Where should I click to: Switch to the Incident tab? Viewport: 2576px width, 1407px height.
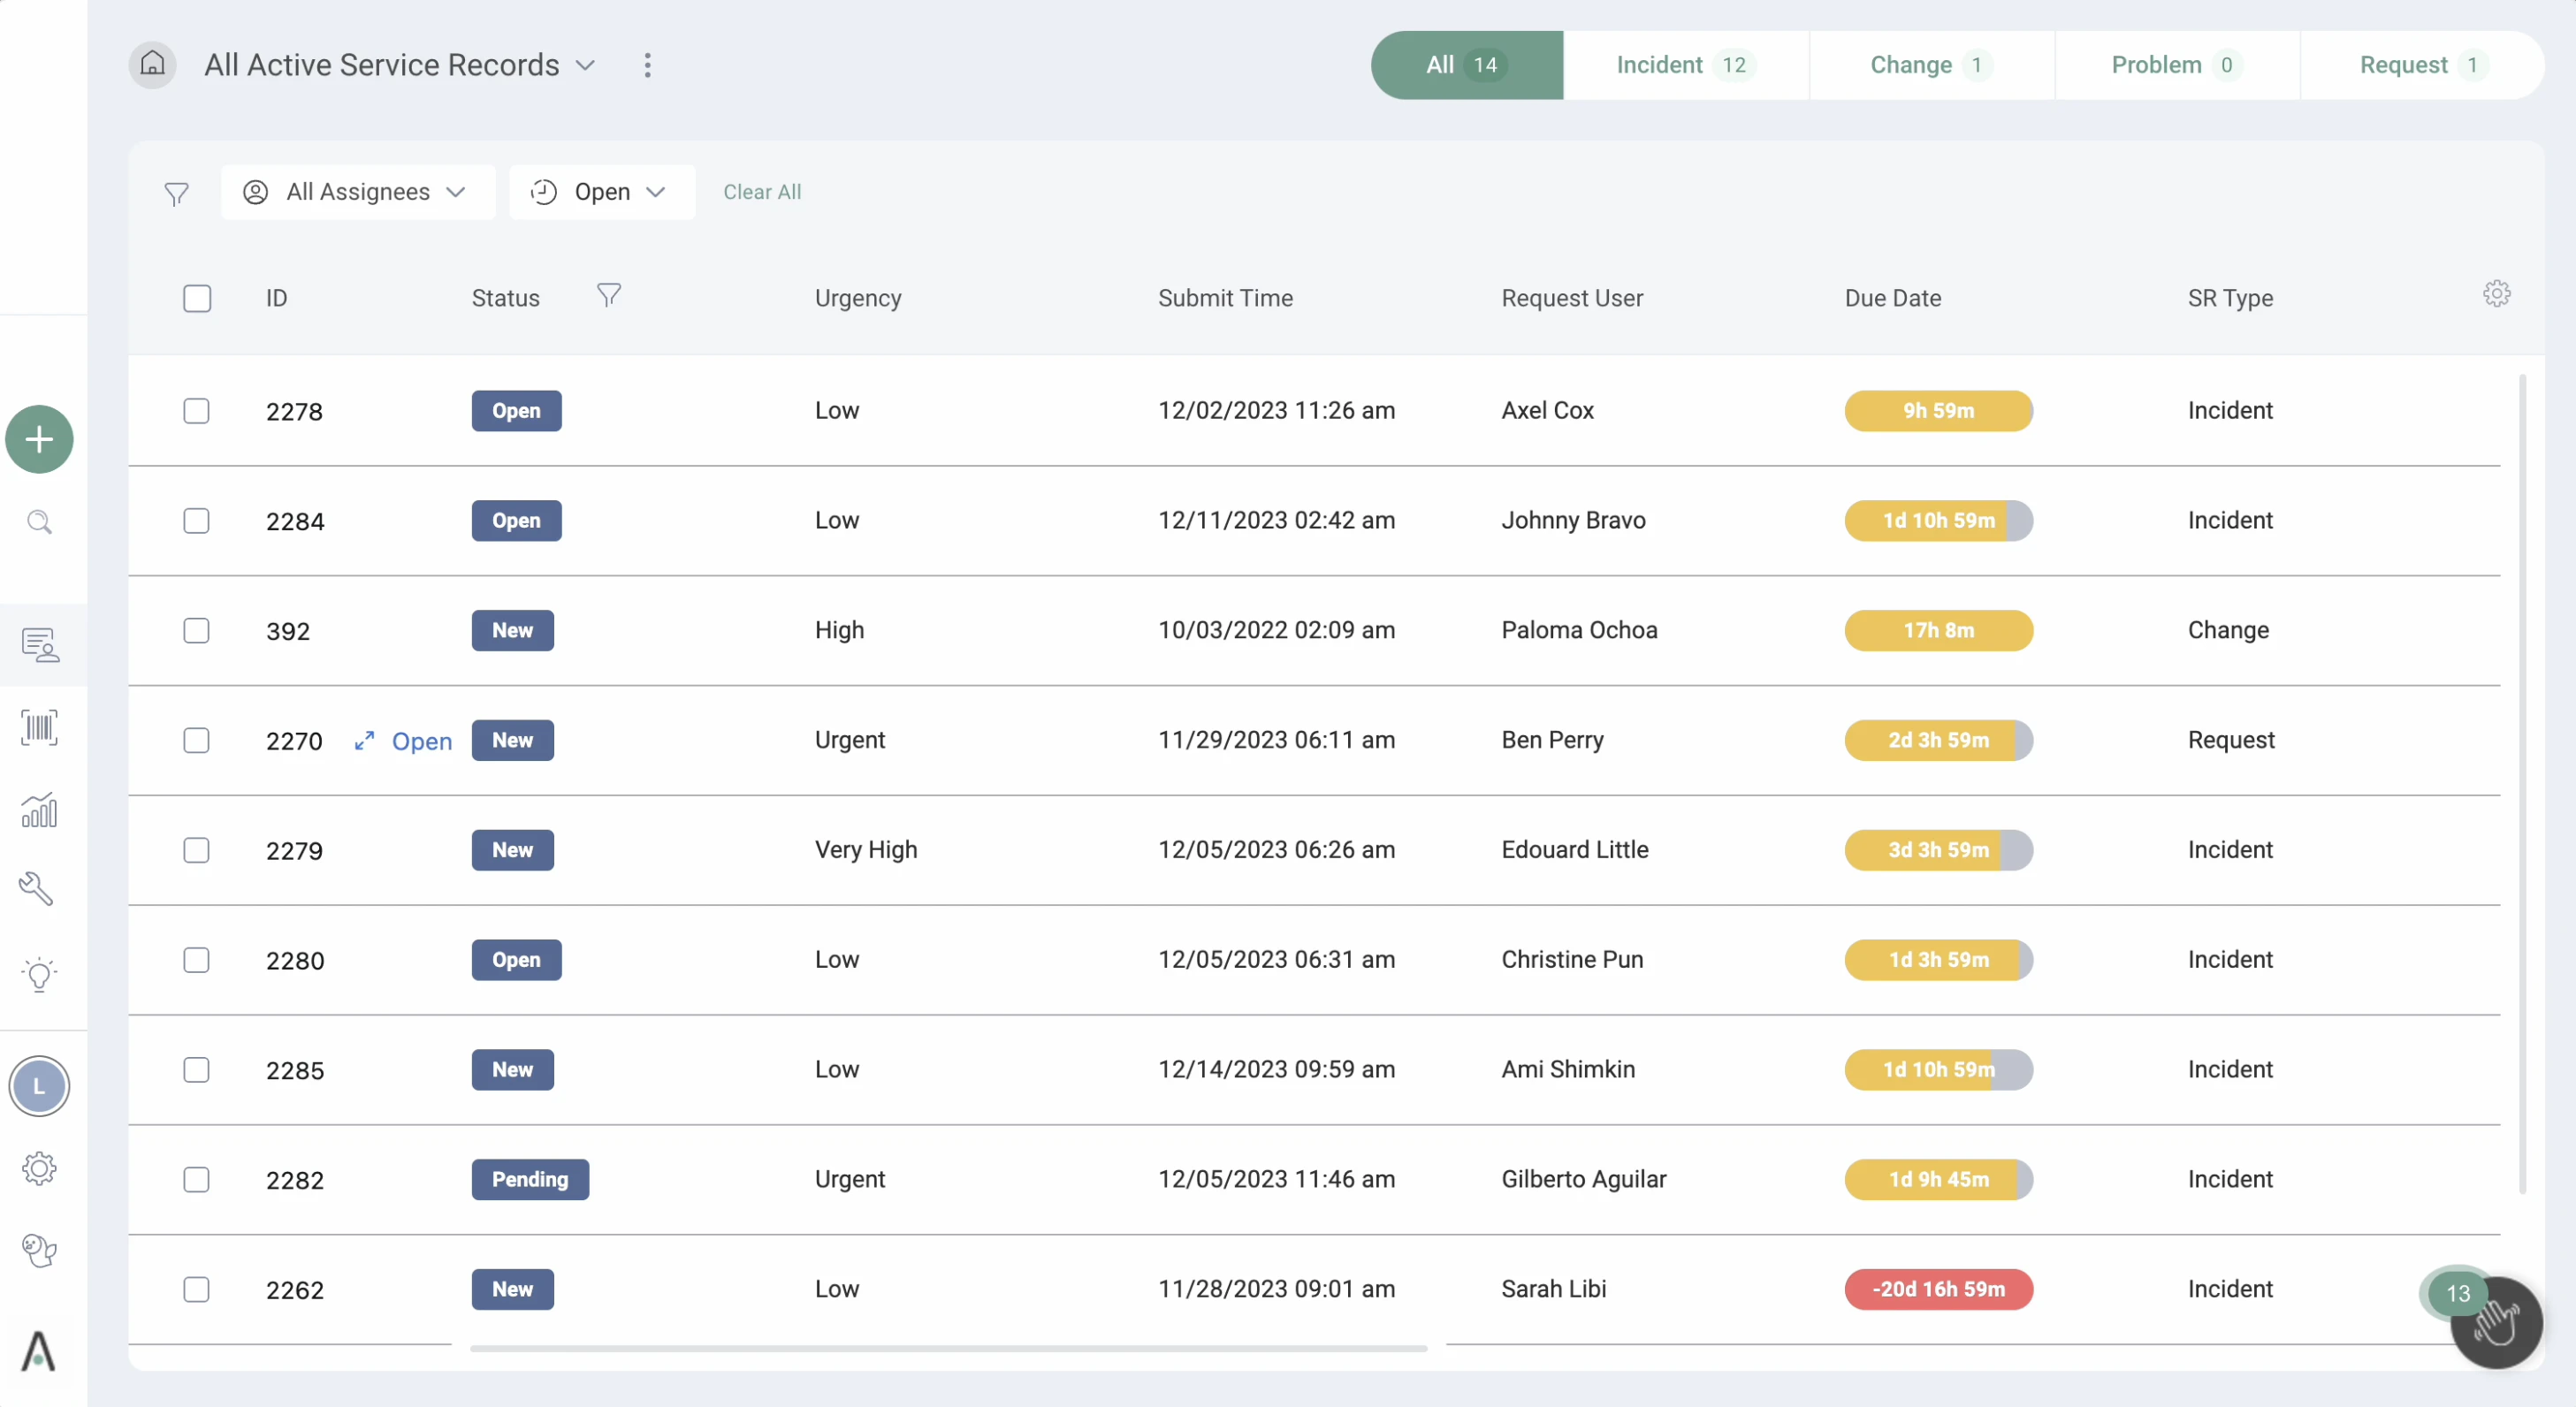[x=1683, y=65]
